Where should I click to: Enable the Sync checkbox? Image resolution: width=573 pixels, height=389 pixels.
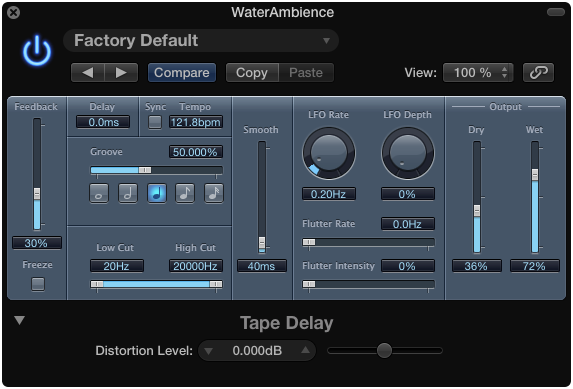click(x=155, y=122)
